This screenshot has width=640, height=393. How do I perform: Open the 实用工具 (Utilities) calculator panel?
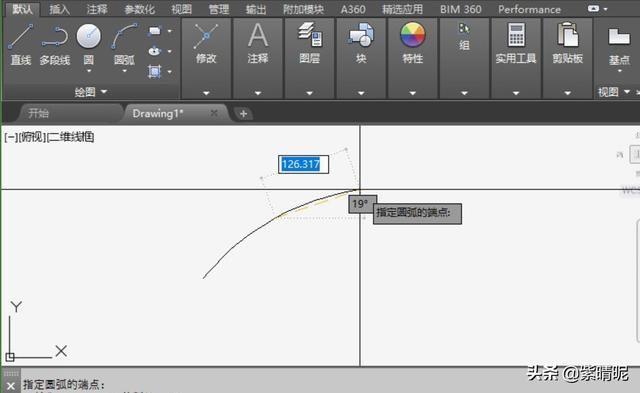(516, 44)
